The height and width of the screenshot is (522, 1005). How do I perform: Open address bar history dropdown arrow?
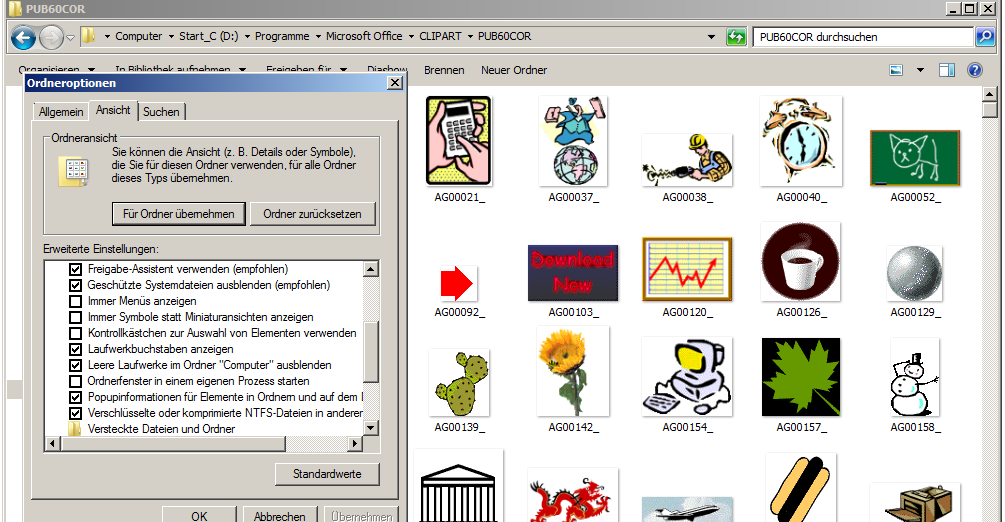[711, 37]
